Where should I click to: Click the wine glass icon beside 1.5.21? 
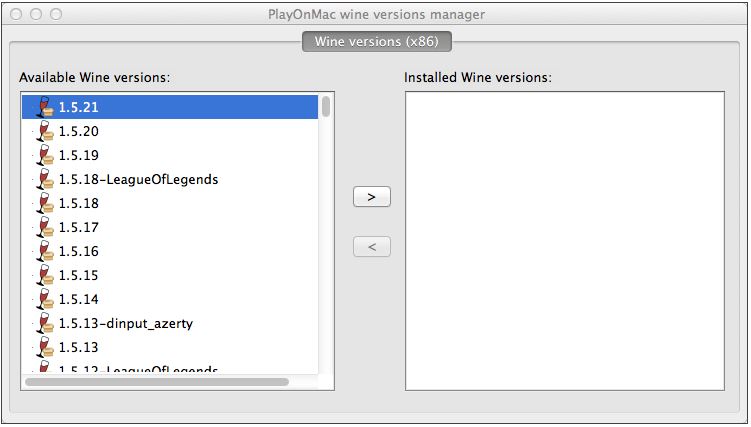point(46,107)
